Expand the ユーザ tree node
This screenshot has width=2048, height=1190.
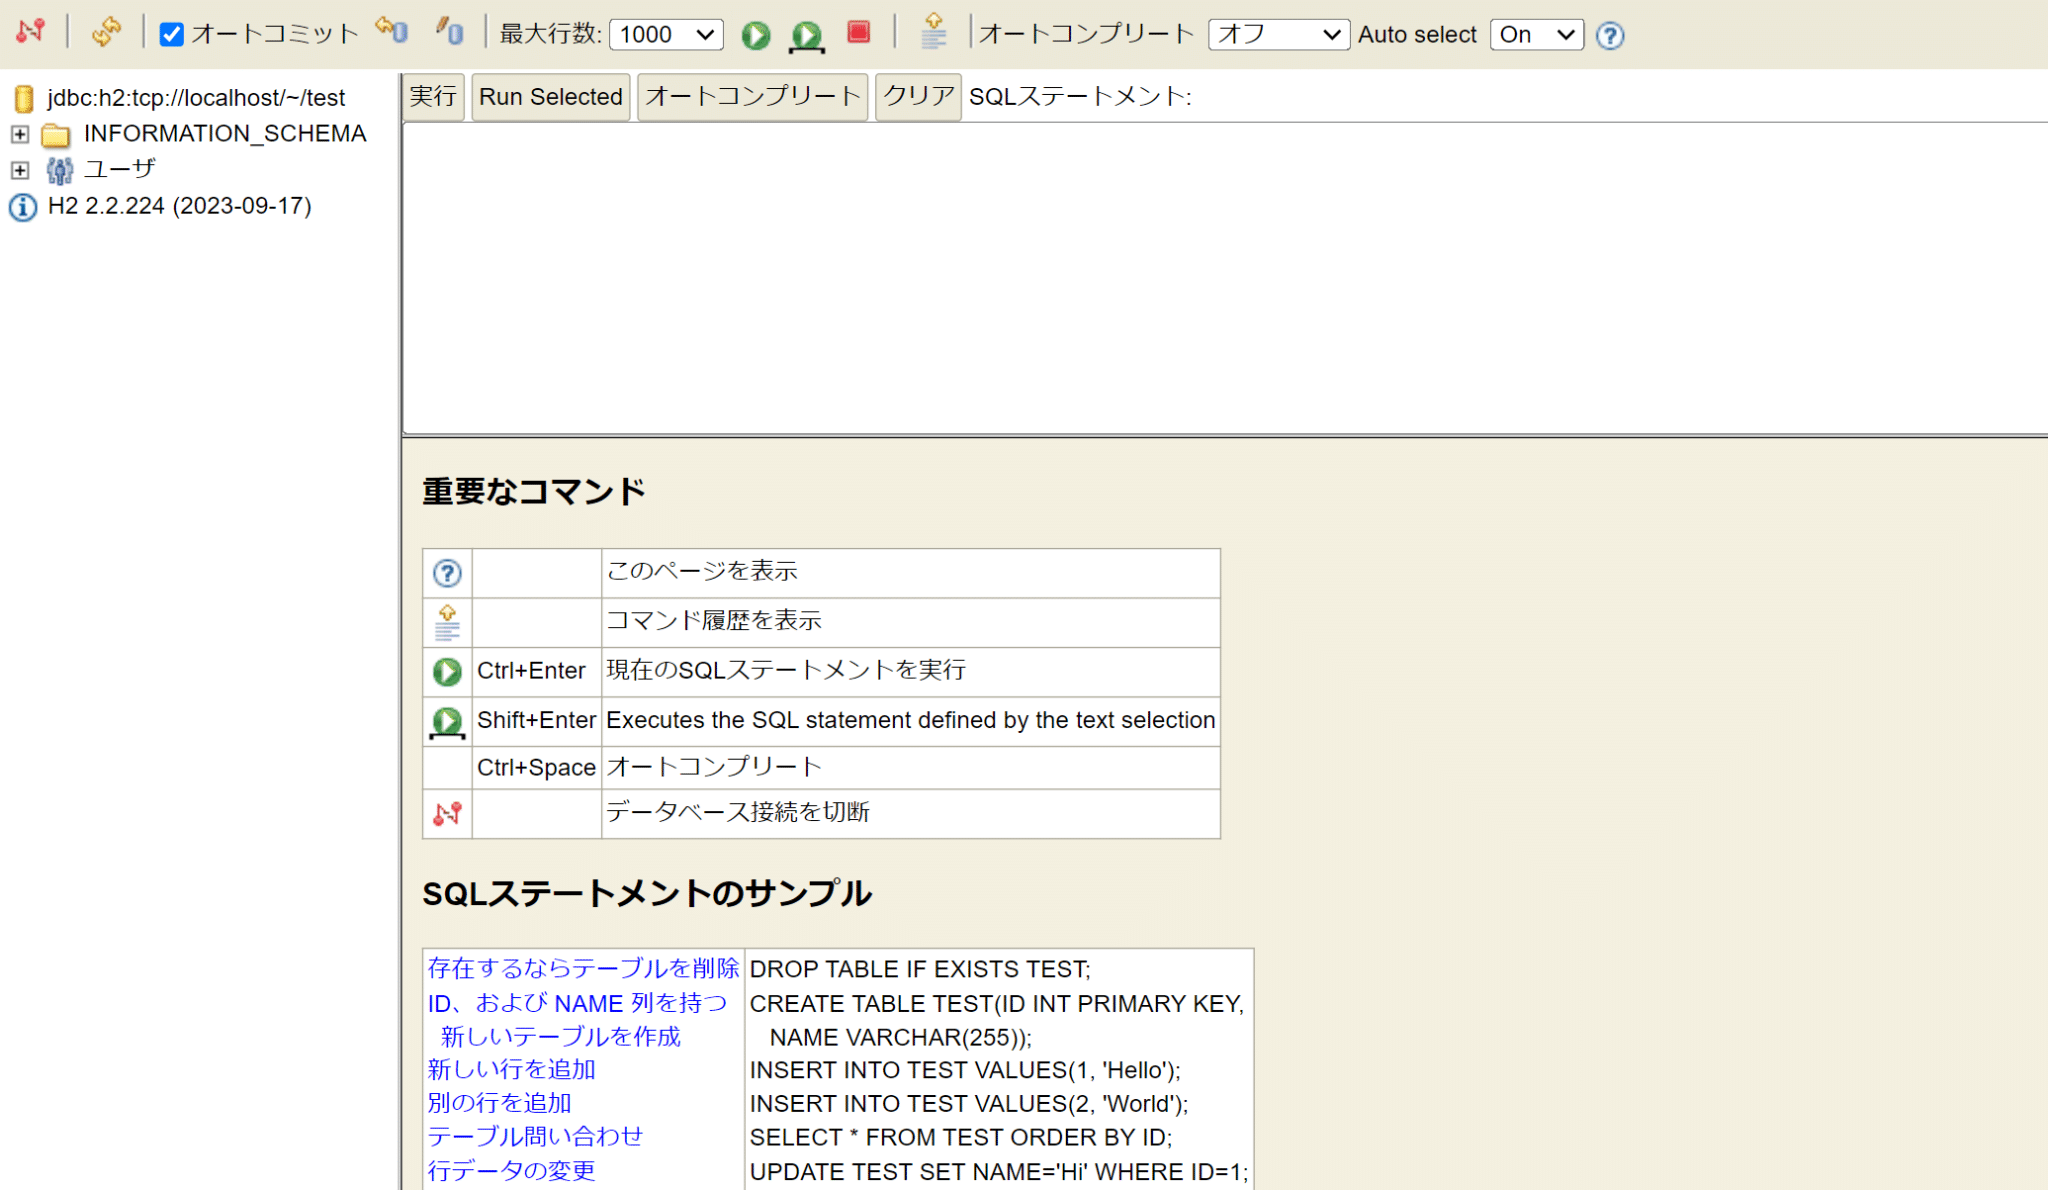(x=18, y=170)
